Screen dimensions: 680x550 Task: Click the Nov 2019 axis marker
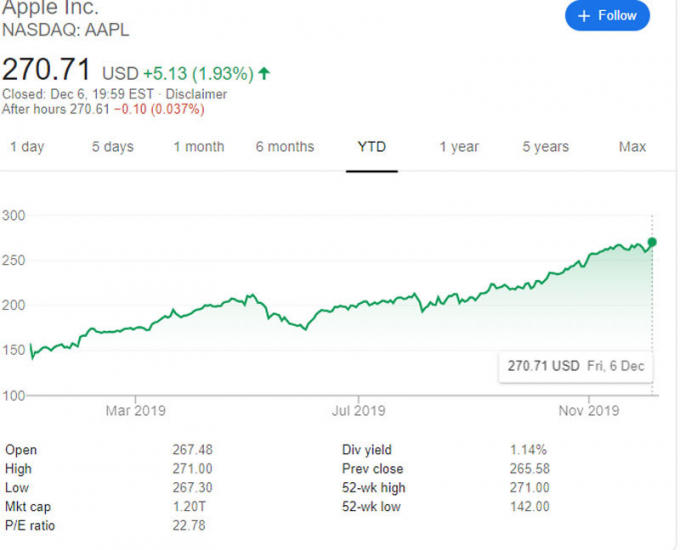tap(589, 410)
